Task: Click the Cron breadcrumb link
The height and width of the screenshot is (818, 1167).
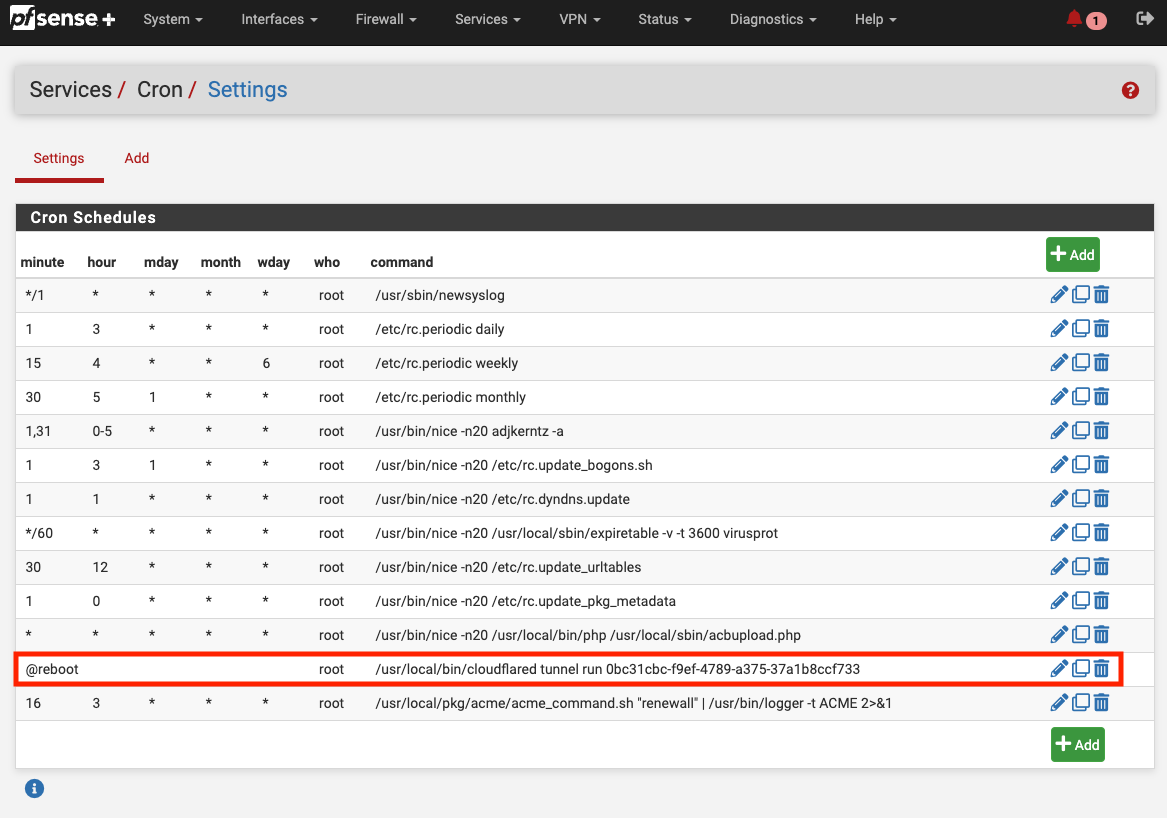Action: pyautogui.click(x=159, y=90)
